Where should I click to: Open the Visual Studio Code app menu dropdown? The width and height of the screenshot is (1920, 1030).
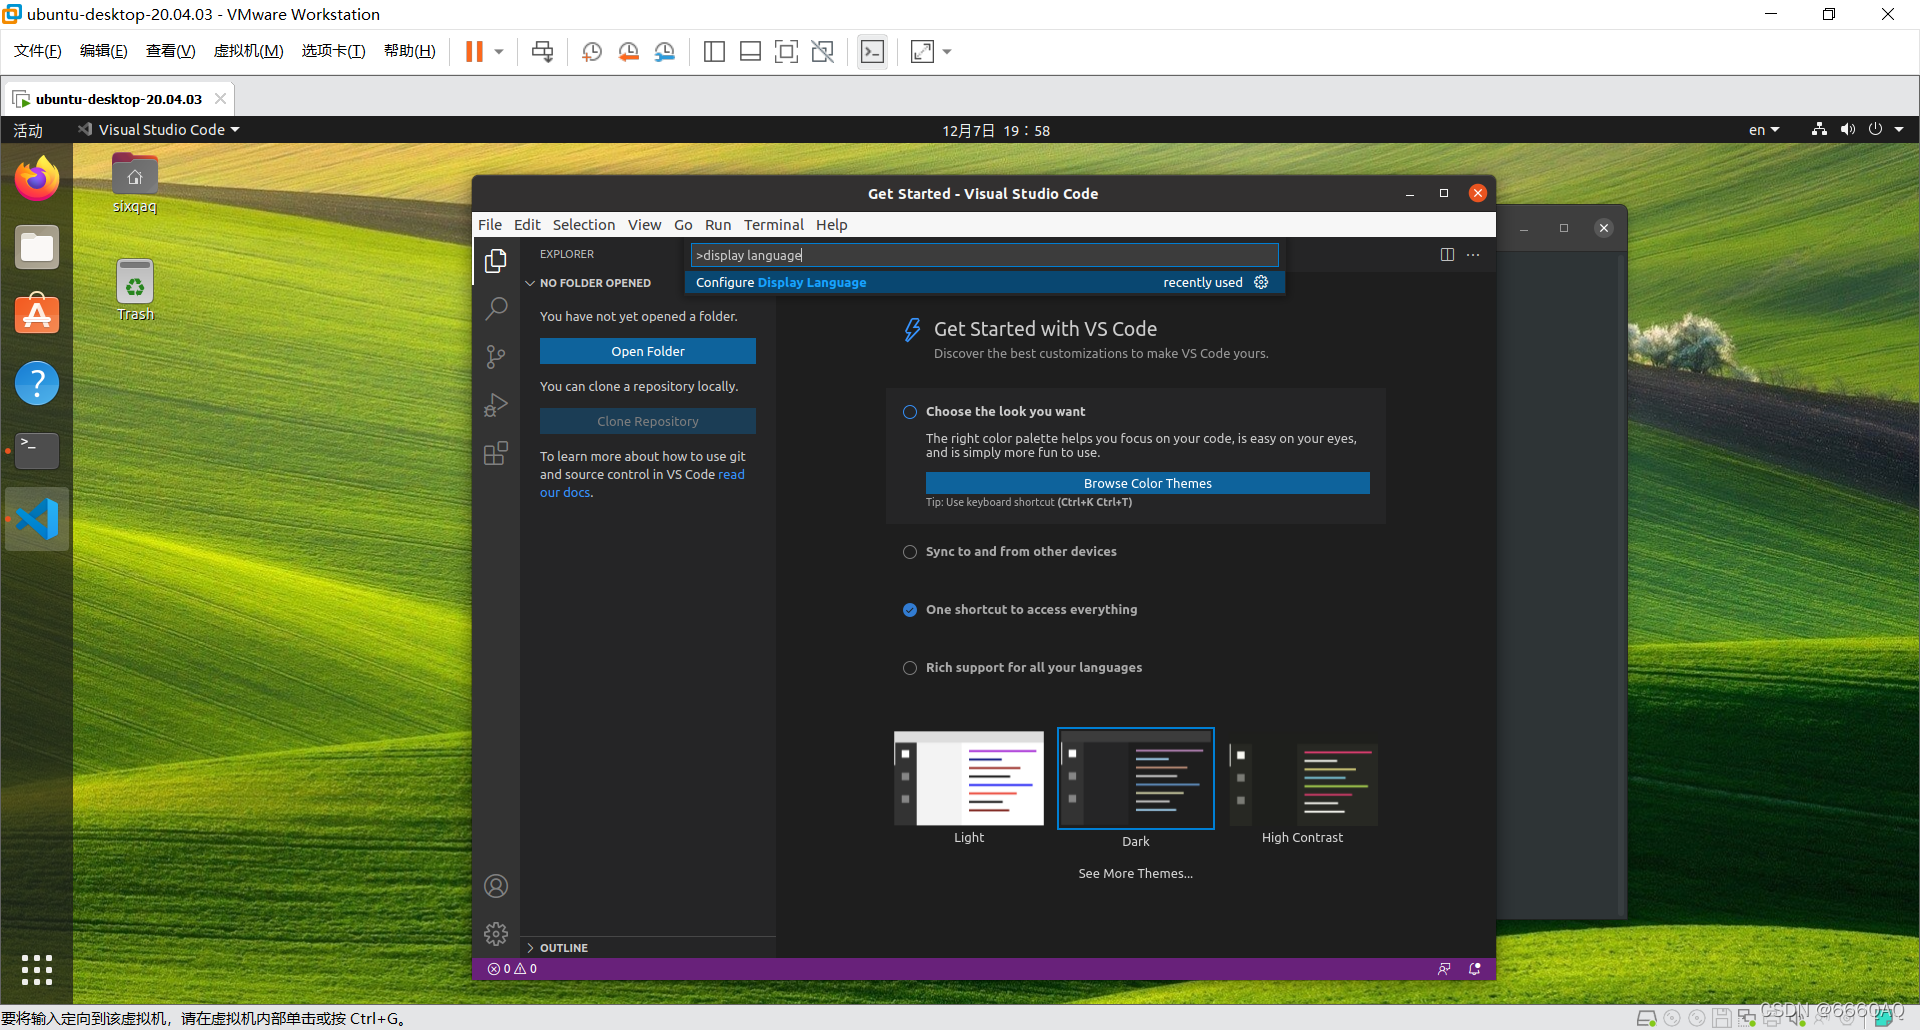160,129
